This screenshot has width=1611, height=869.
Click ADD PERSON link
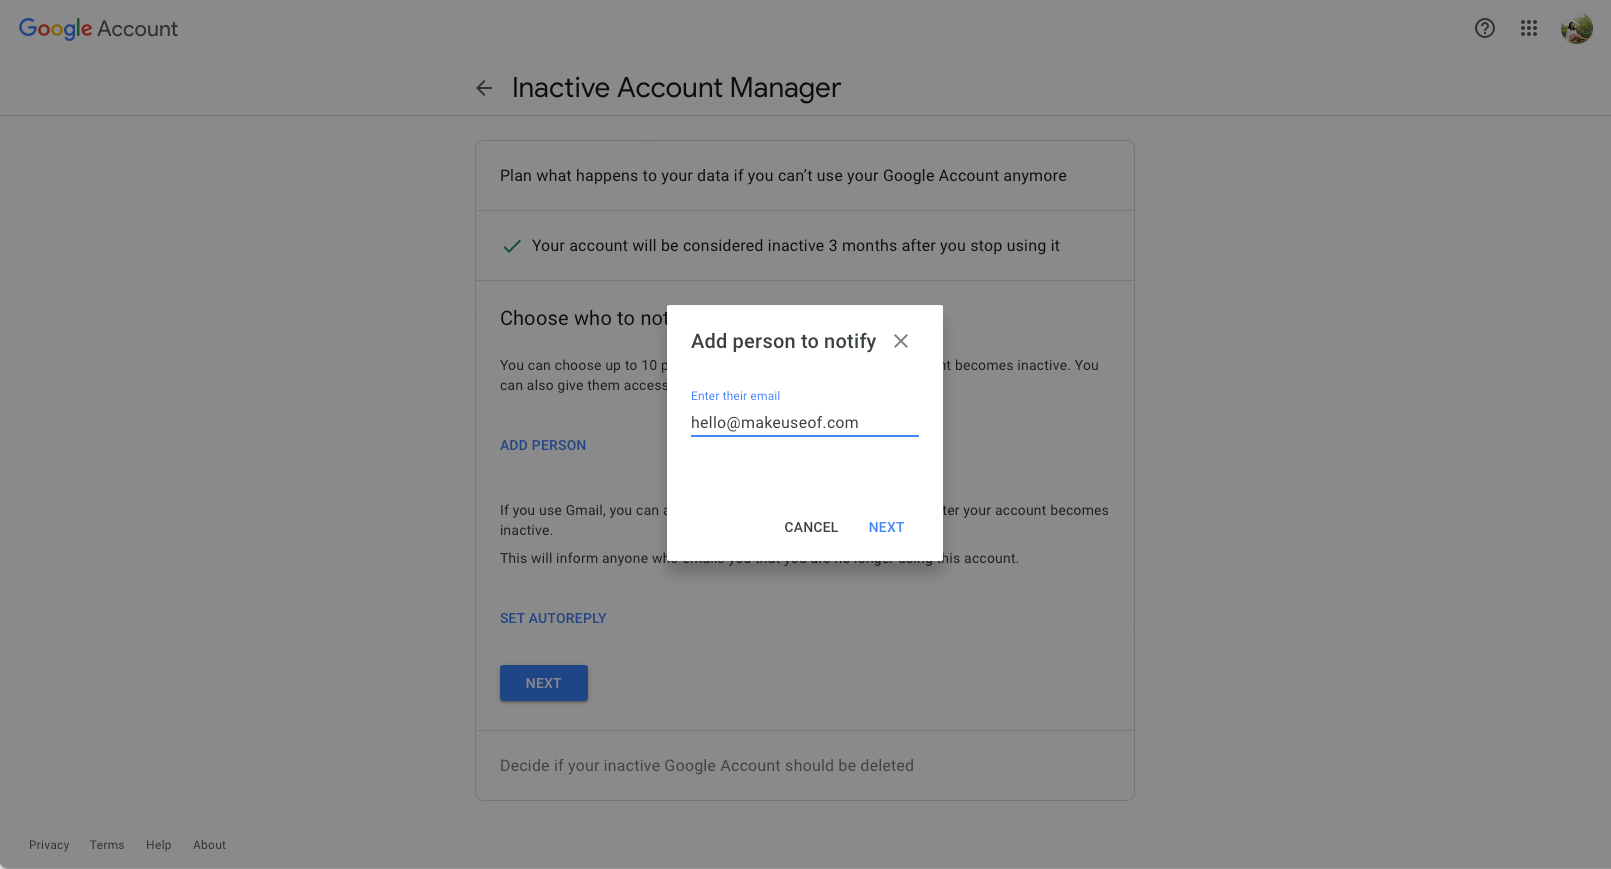[543, 445]
